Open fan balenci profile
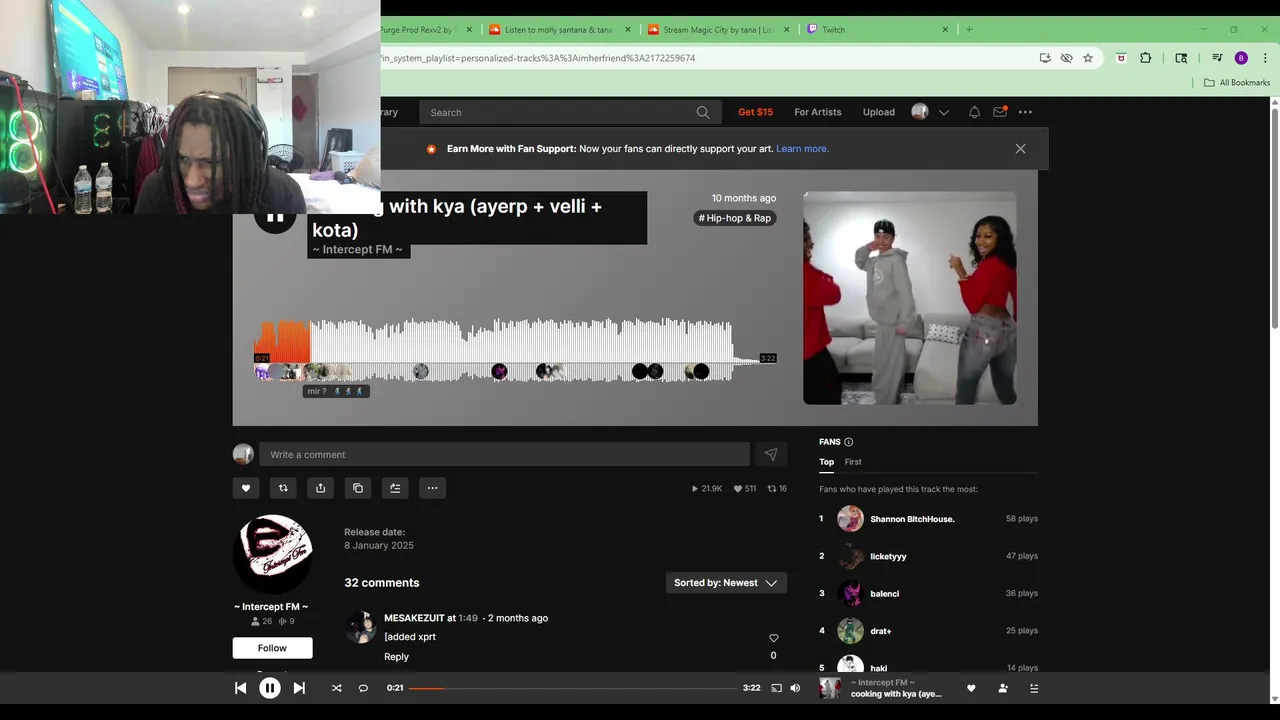Image resolution: width=1280 pixels, height=720 pixels. [884, 594]
